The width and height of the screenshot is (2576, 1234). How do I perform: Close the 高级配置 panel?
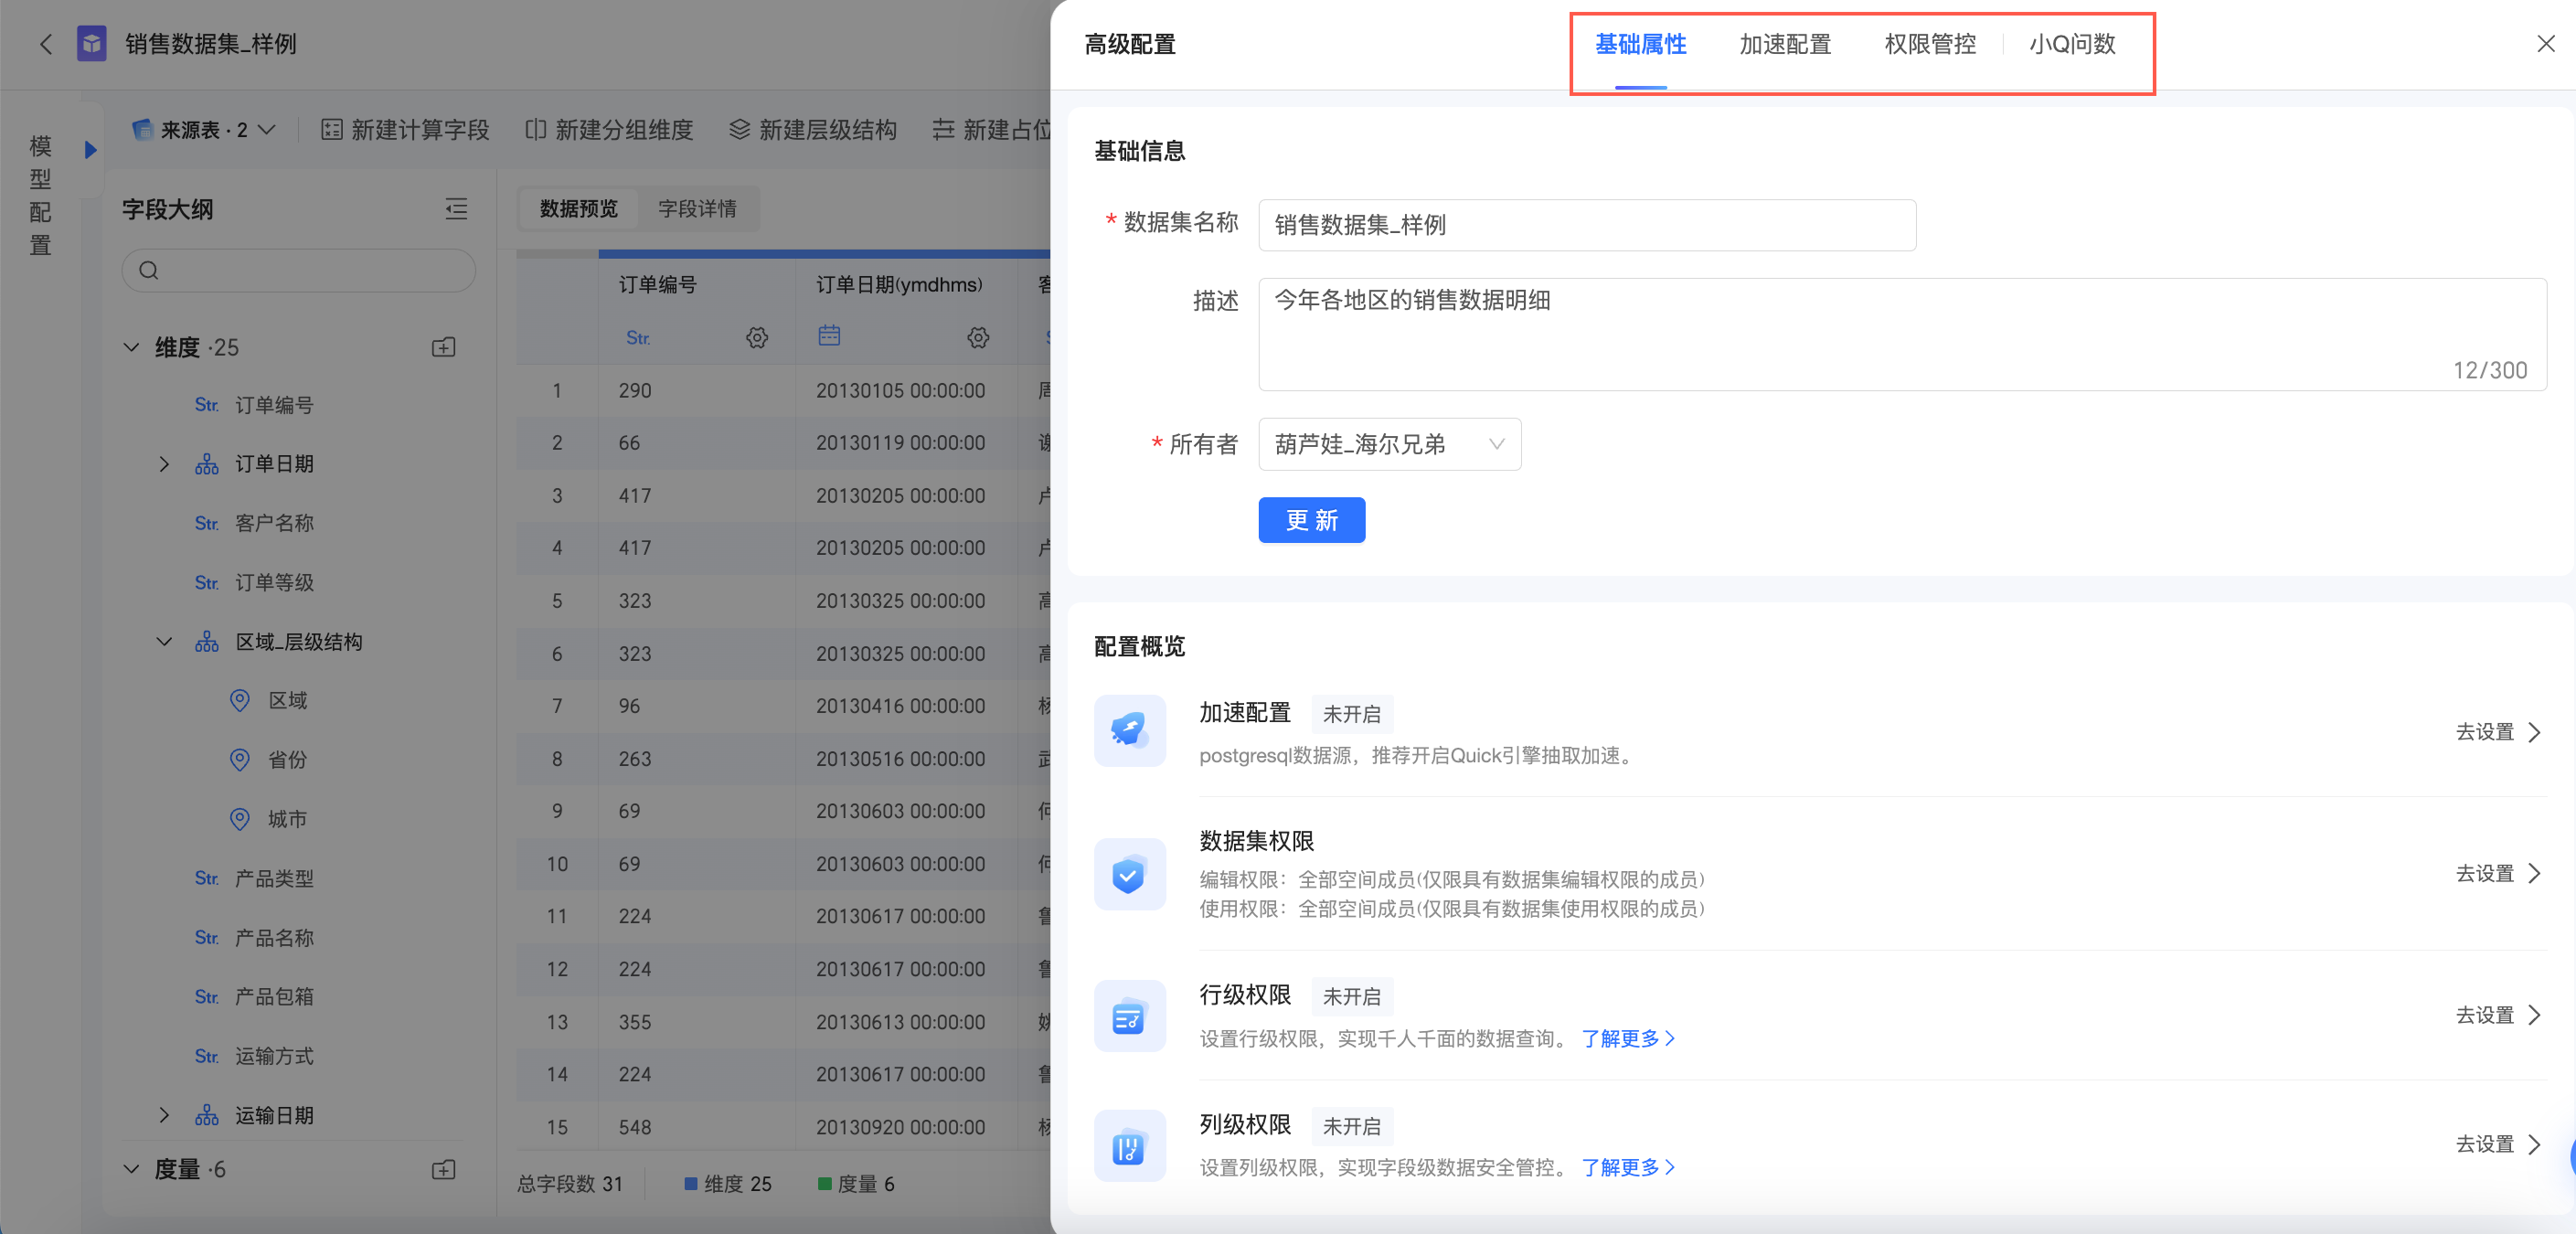[x=2545, y=44]
